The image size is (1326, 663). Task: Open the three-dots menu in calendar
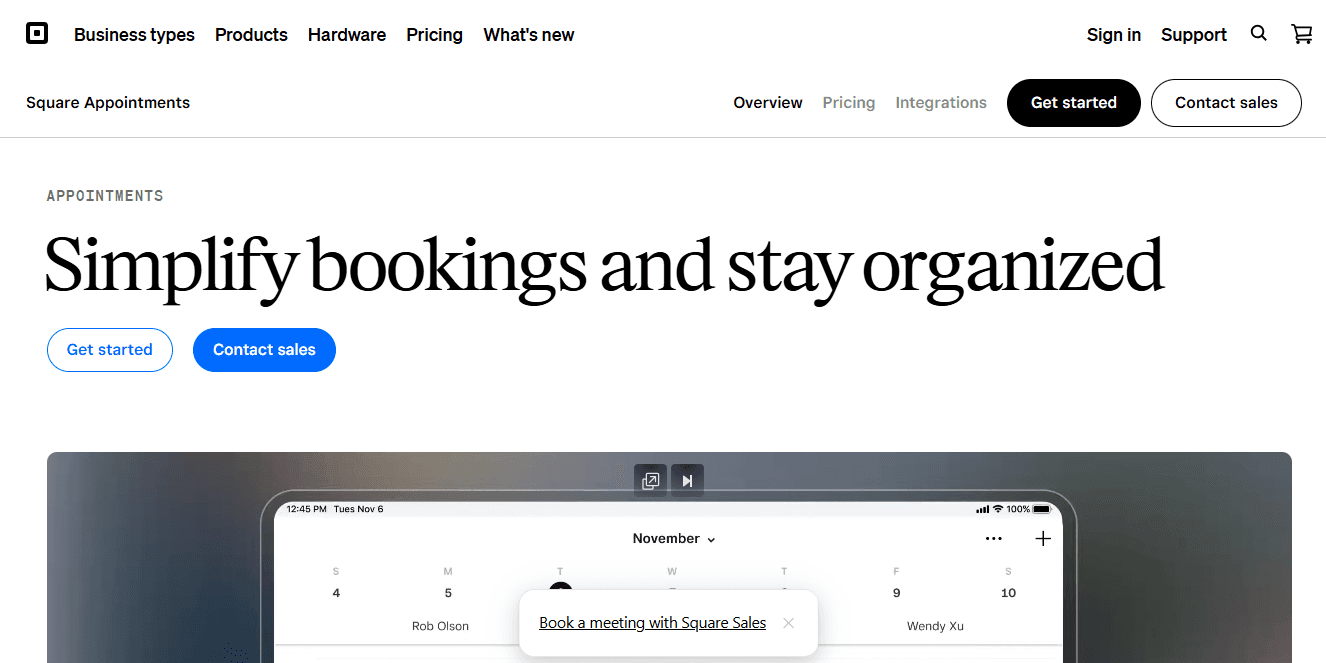[993, 539]
